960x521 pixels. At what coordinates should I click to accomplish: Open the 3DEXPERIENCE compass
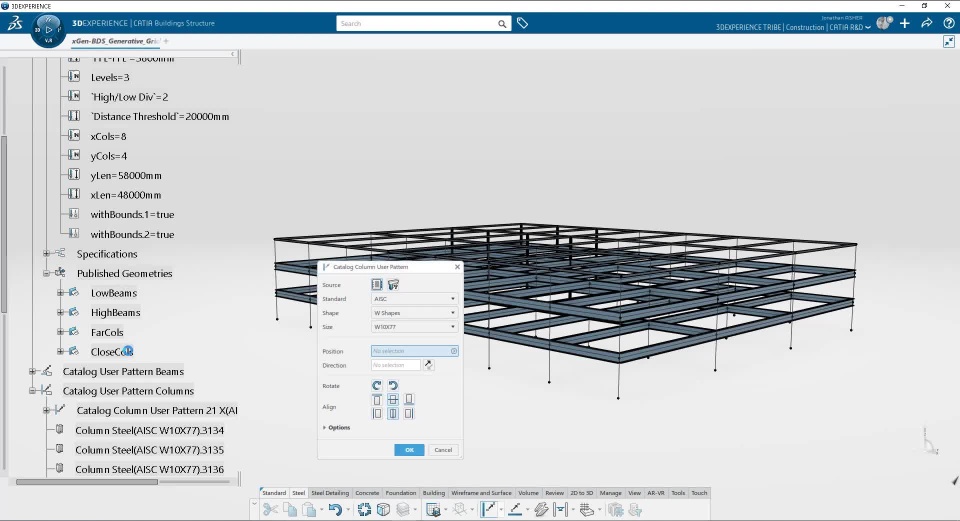[48, 29]
